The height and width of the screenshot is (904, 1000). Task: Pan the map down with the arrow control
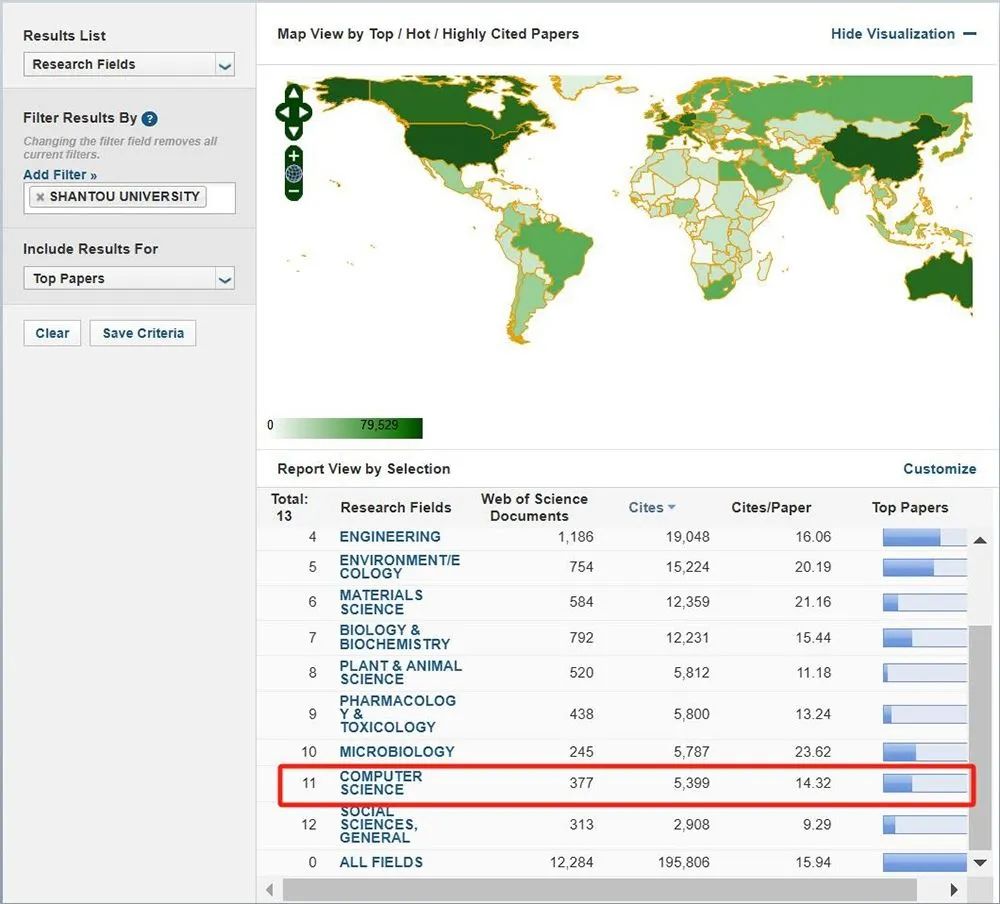click(293, 132)
